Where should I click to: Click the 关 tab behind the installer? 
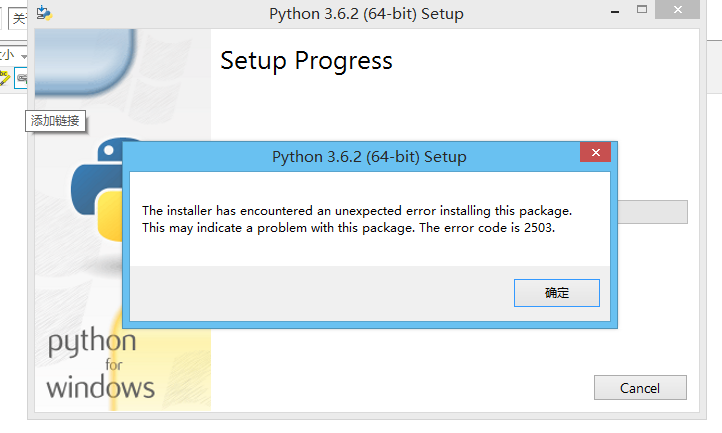(x=20, y=17)
